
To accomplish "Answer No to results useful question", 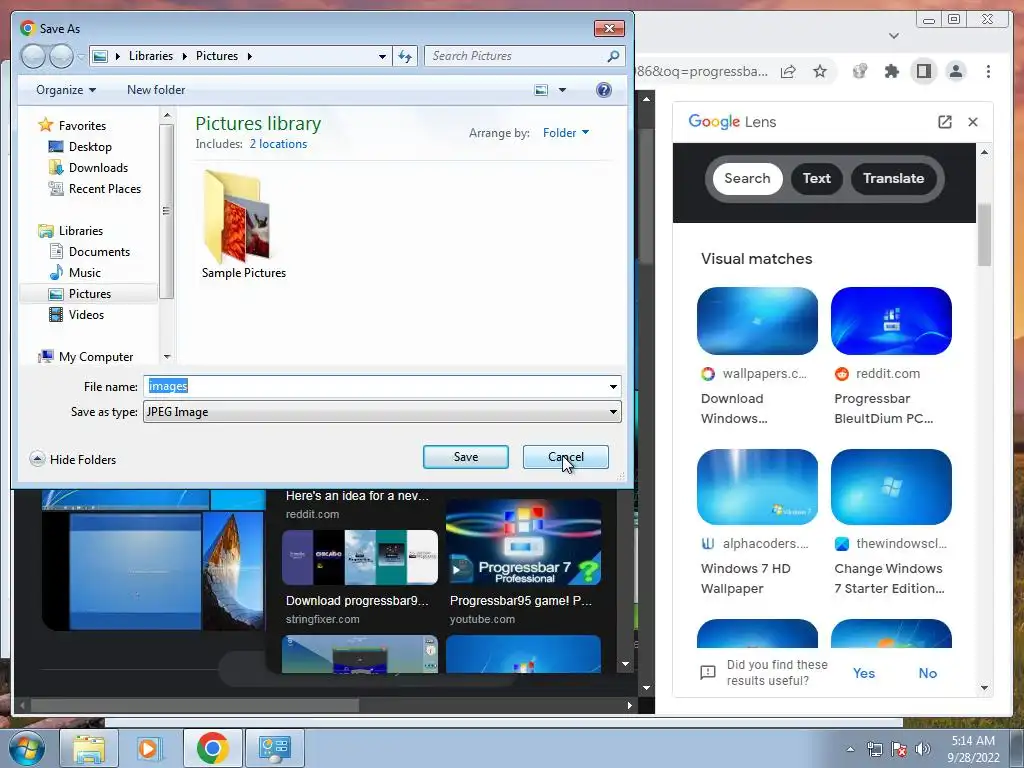I will [927, 673].
